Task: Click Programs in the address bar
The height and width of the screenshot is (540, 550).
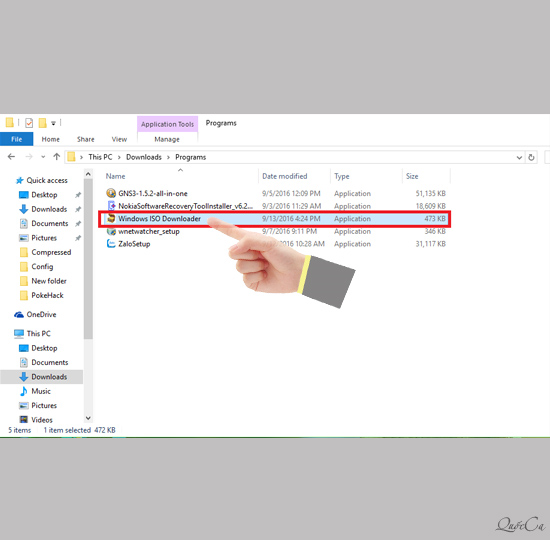Action: click(x=190, y=157)
